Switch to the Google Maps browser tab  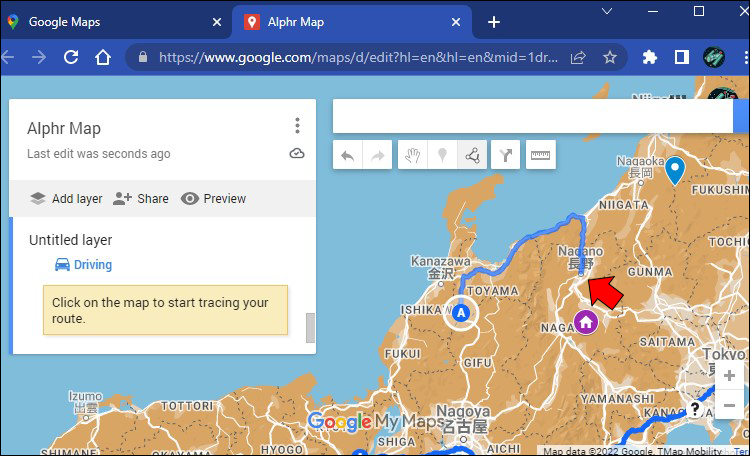pos(114,22)
